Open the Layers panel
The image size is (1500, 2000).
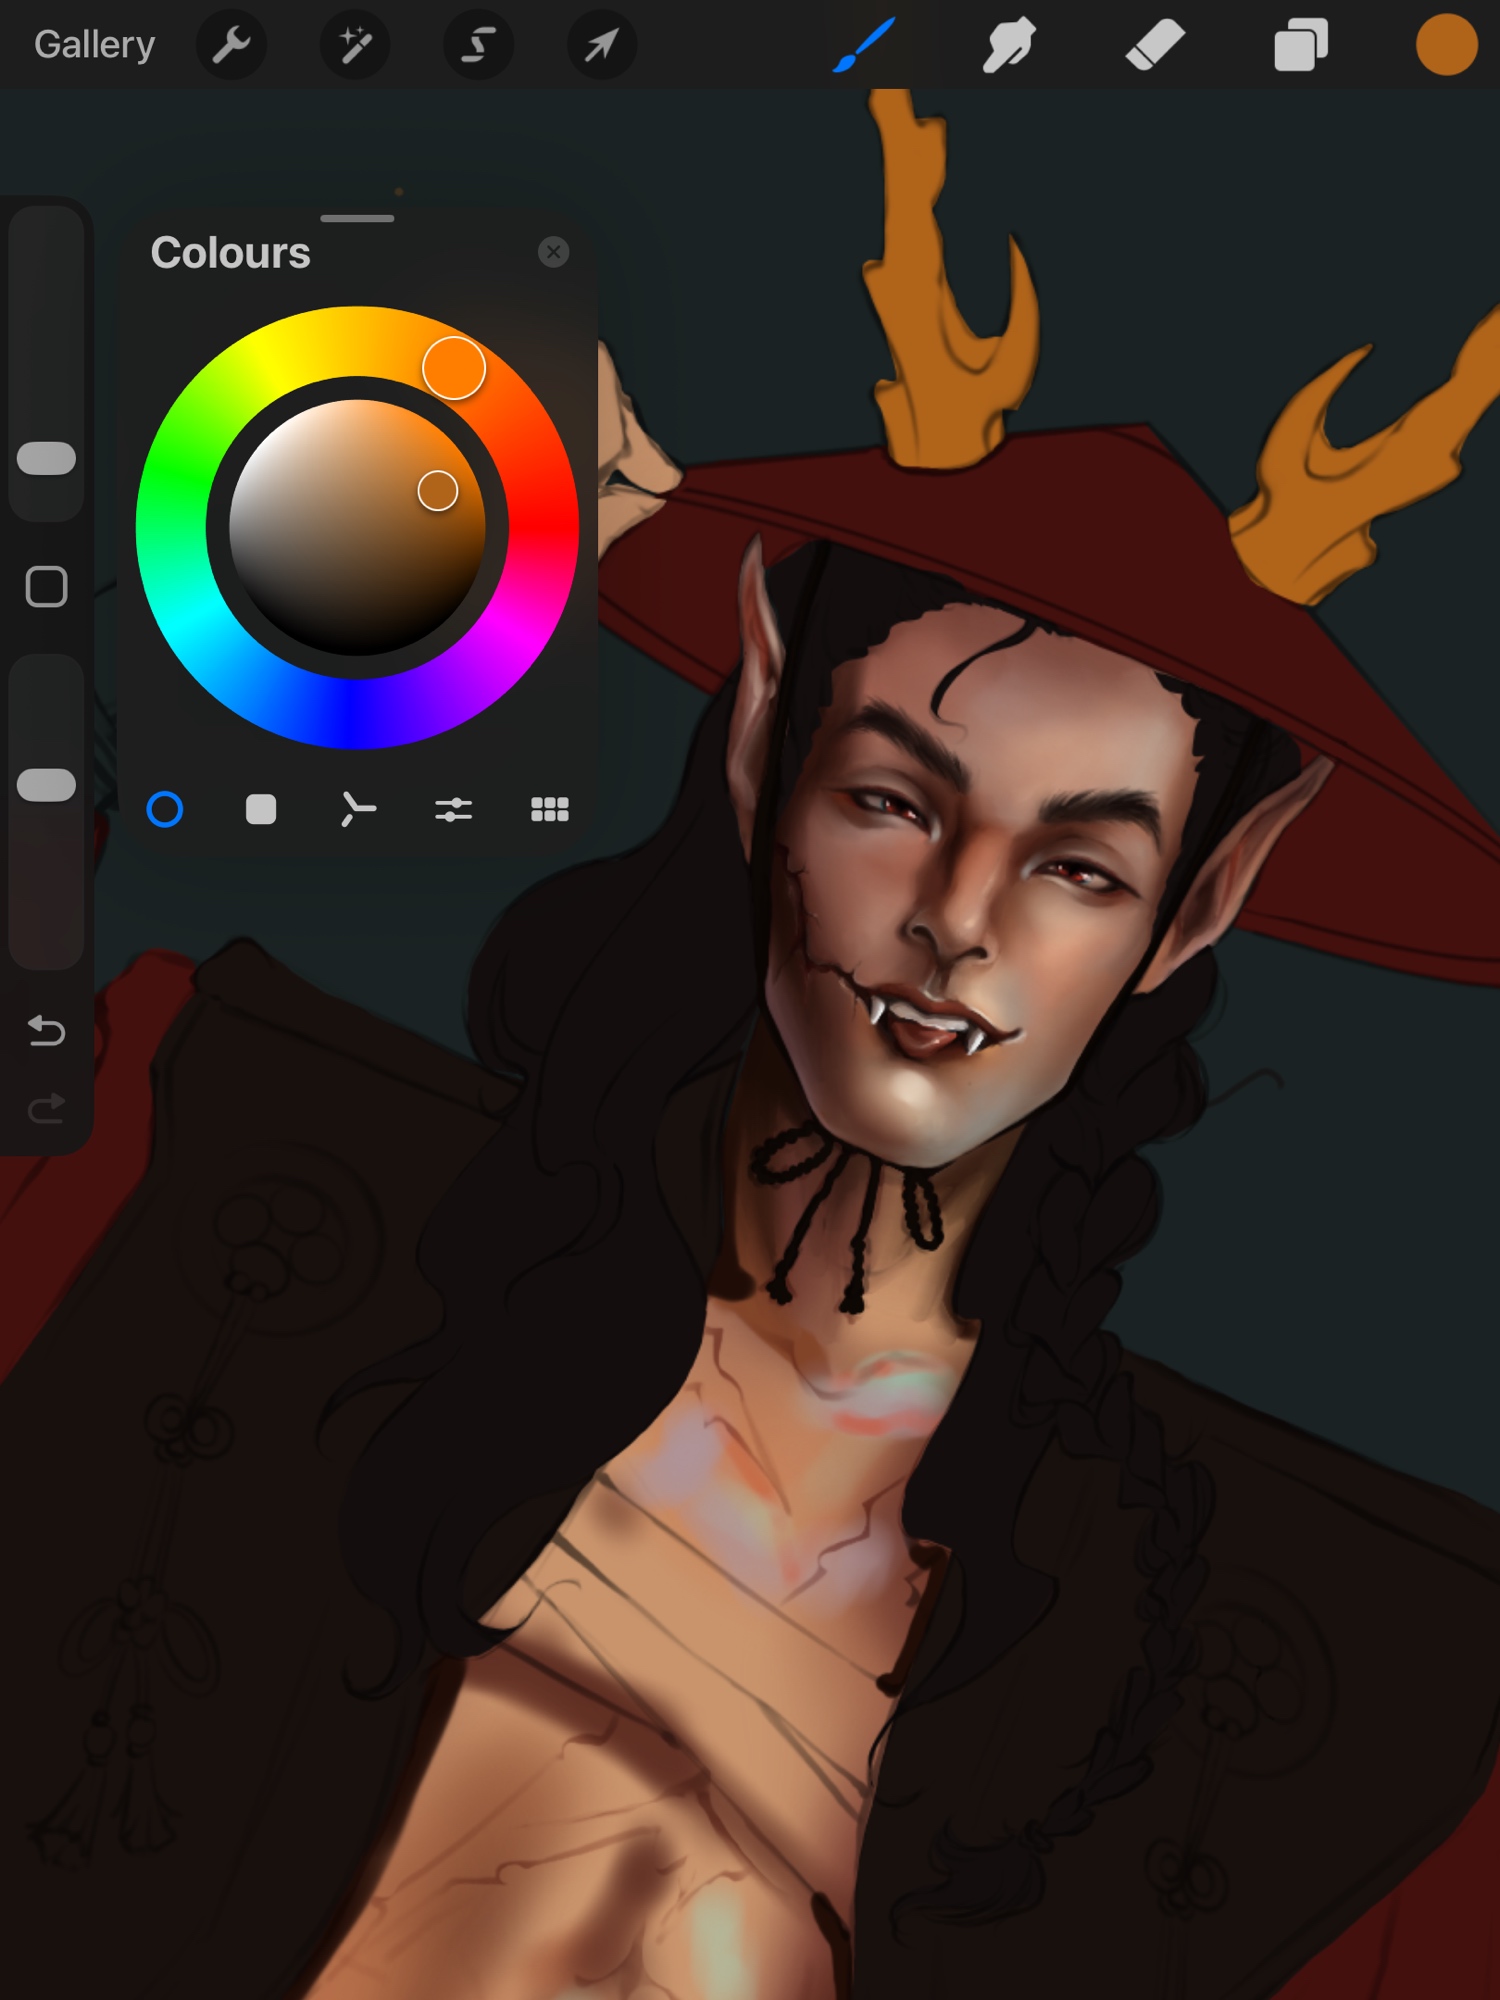1300,45
